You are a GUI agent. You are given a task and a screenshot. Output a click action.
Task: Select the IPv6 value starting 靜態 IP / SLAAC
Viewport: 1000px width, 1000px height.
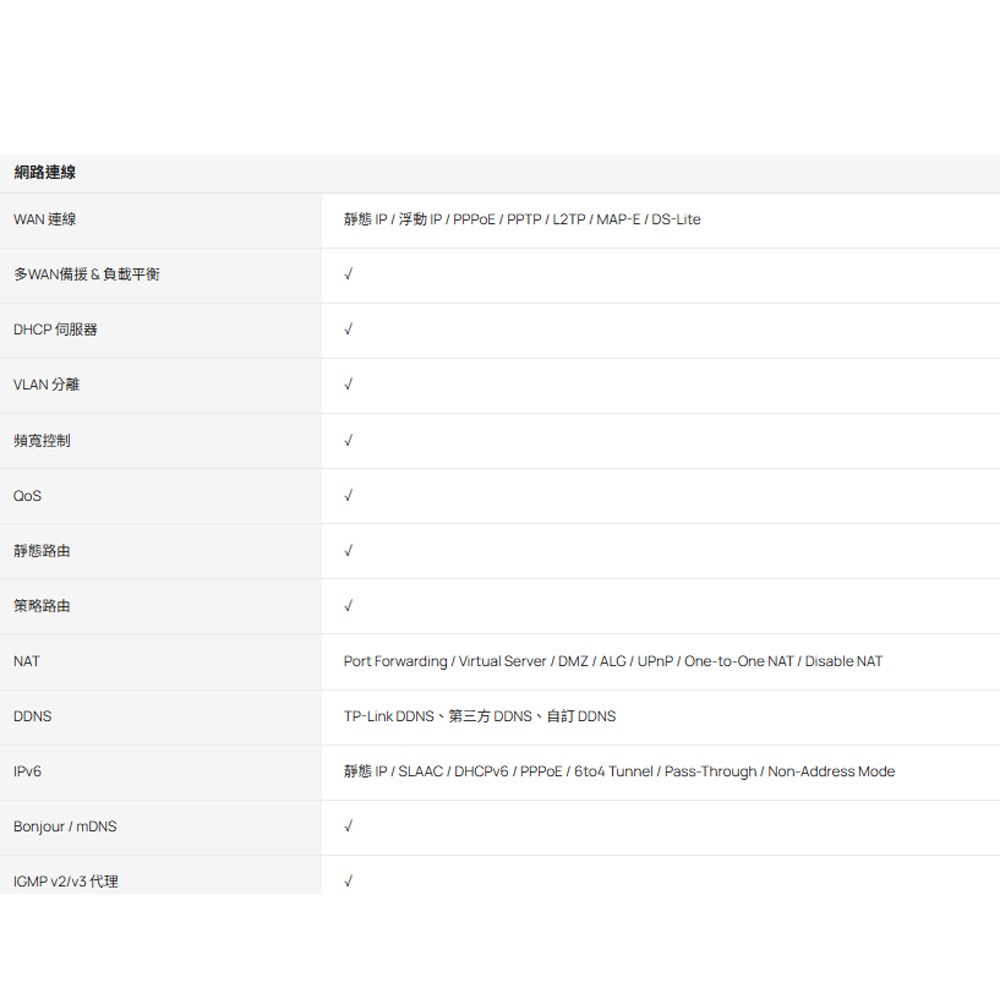click(619, 772)
